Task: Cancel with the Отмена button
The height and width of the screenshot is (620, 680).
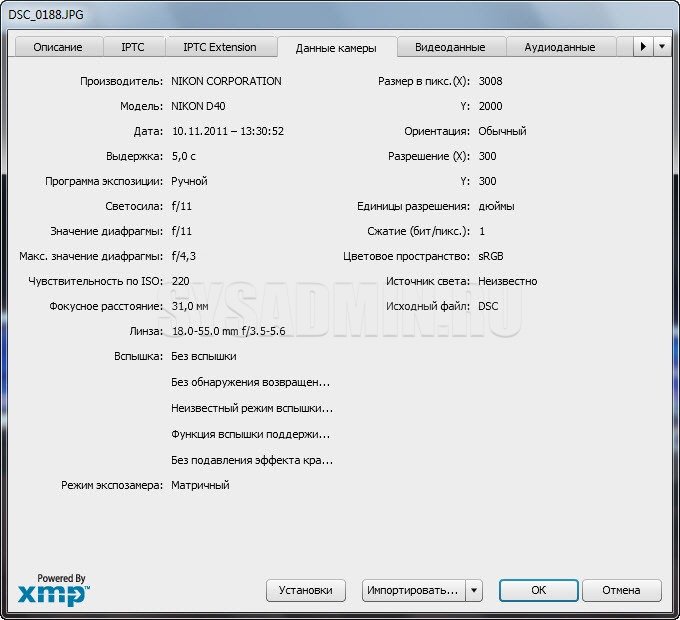Action: point(621,590)
